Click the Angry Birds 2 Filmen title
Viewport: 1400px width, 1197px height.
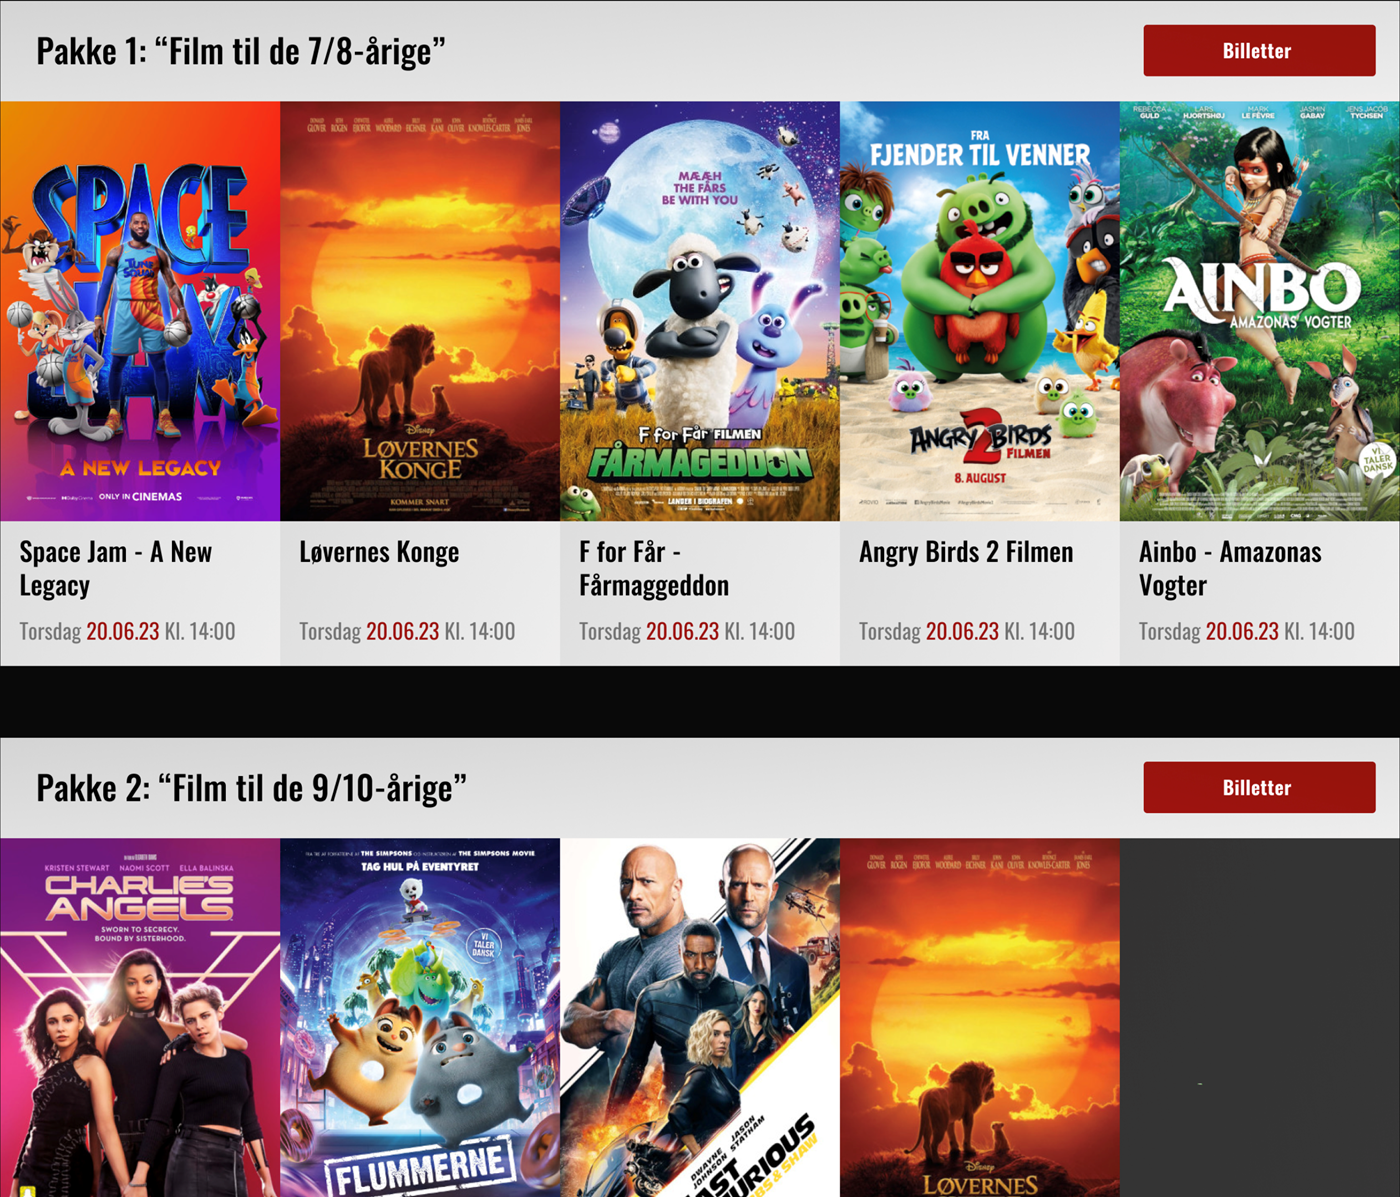coord(966,552)
